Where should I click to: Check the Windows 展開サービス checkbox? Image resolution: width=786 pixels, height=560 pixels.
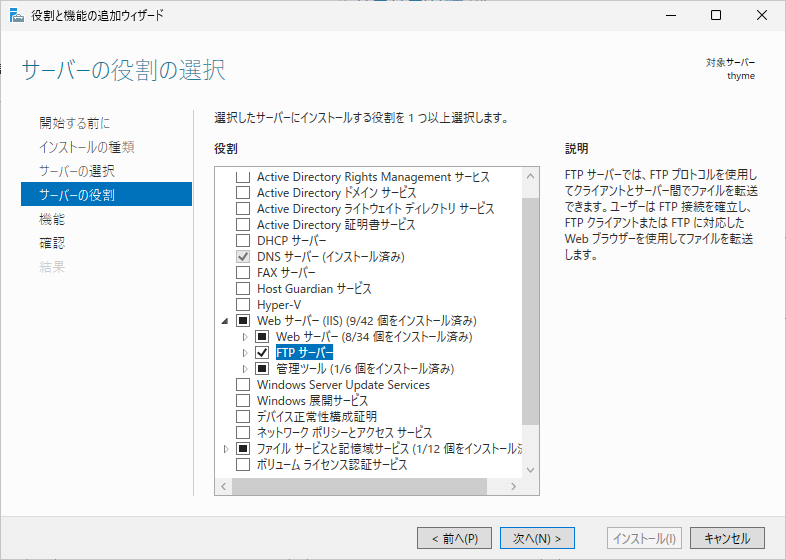(243, 401)
